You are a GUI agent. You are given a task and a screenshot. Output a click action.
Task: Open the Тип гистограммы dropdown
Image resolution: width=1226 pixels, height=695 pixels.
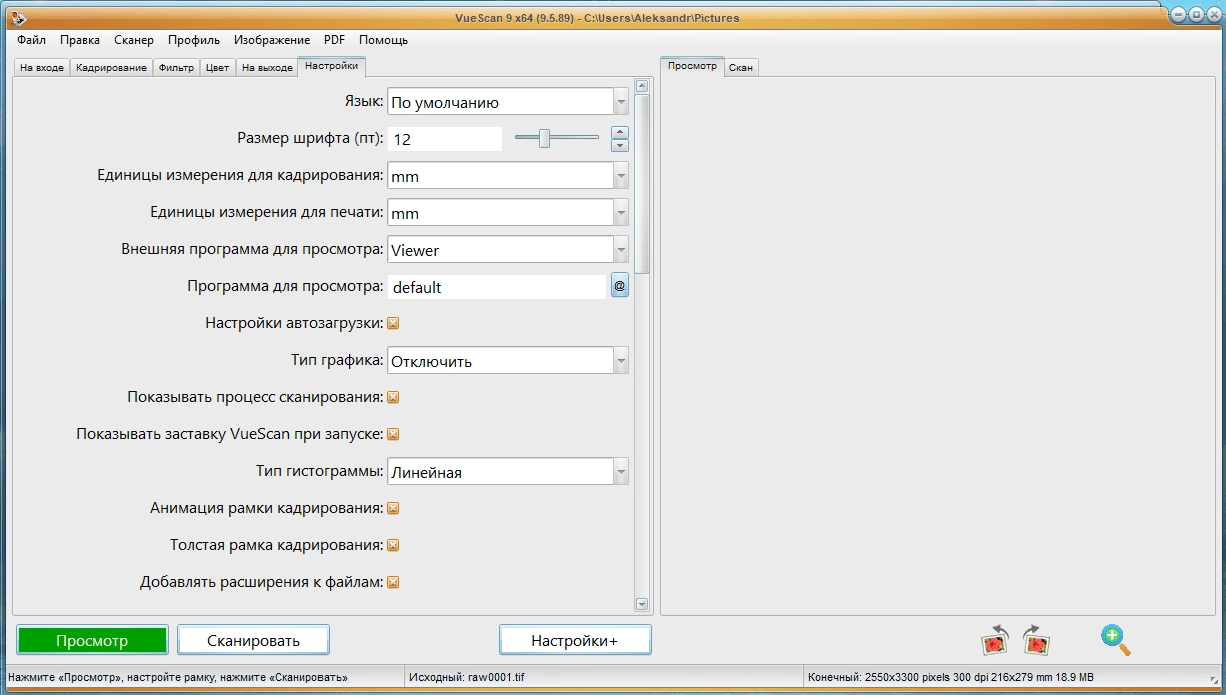(x=508, y=472)
